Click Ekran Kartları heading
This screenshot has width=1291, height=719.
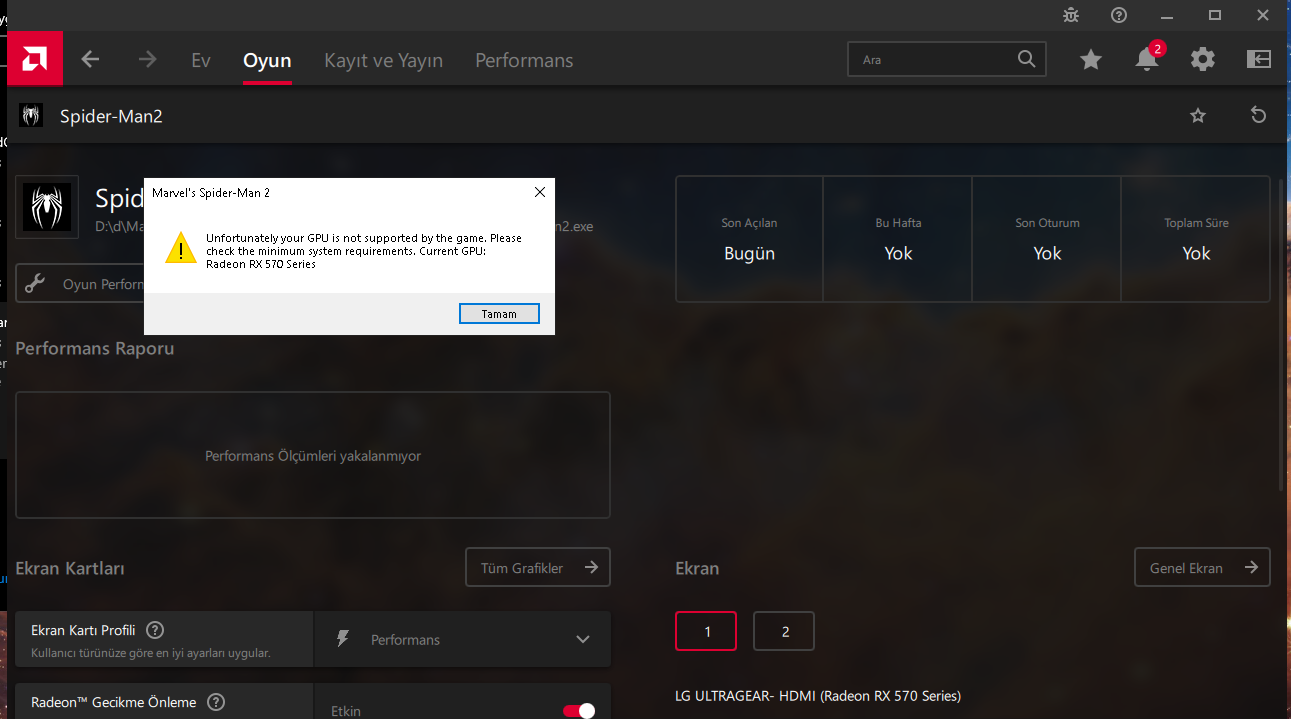pos(70,569)
